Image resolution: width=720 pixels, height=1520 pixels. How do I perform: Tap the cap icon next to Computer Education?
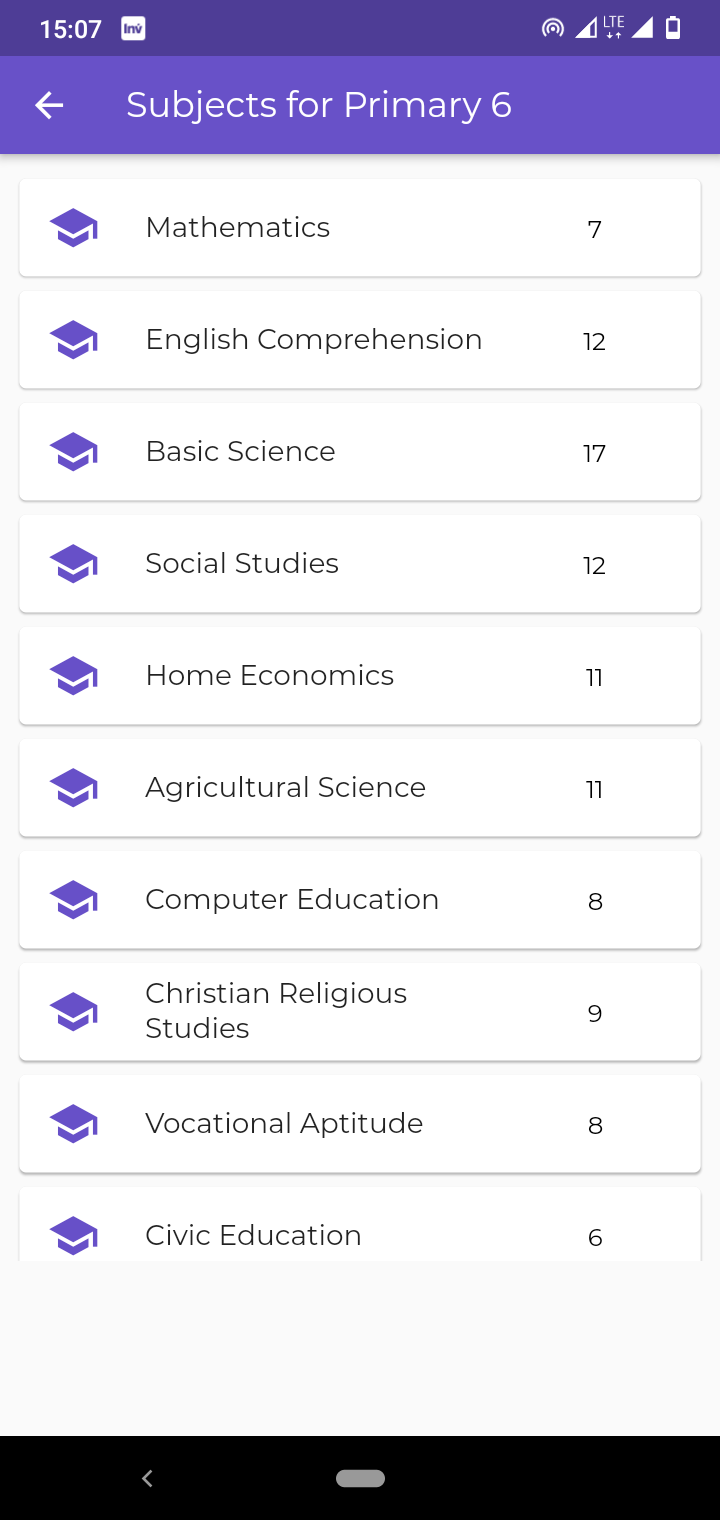pos(74,900)
